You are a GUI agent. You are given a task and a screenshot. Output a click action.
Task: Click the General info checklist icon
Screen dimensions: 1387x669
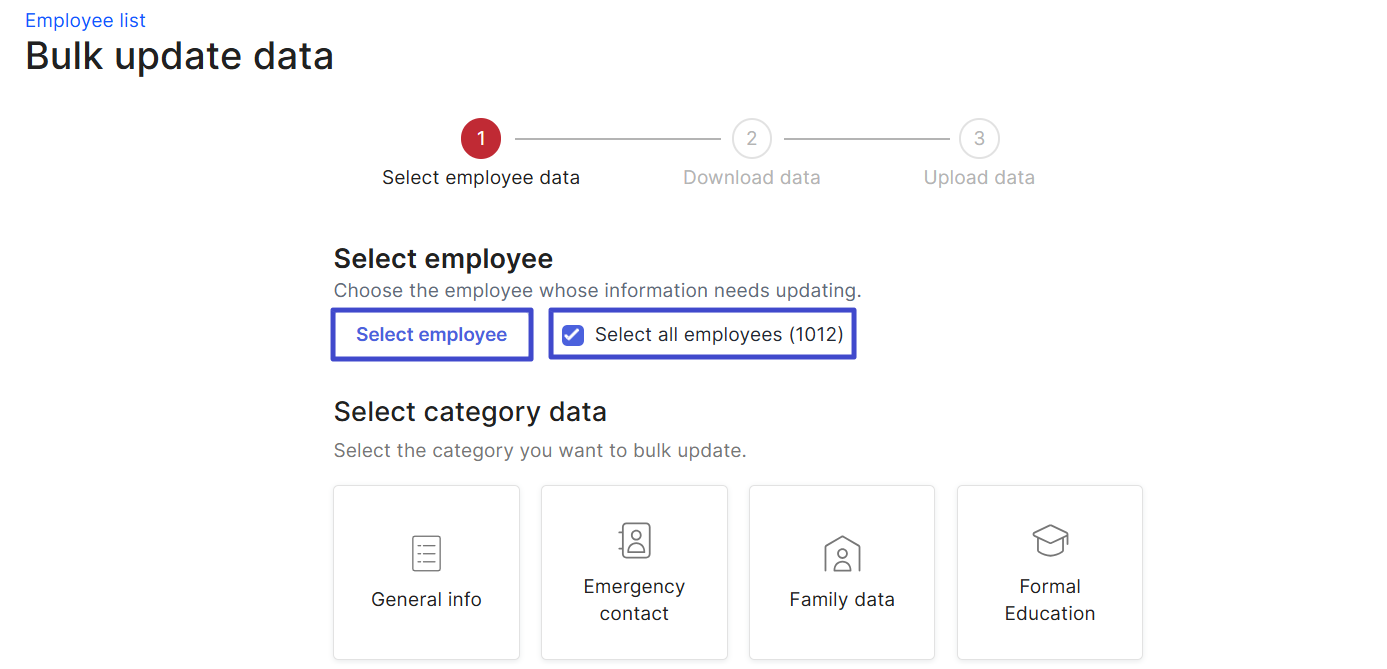coord(426,553)
